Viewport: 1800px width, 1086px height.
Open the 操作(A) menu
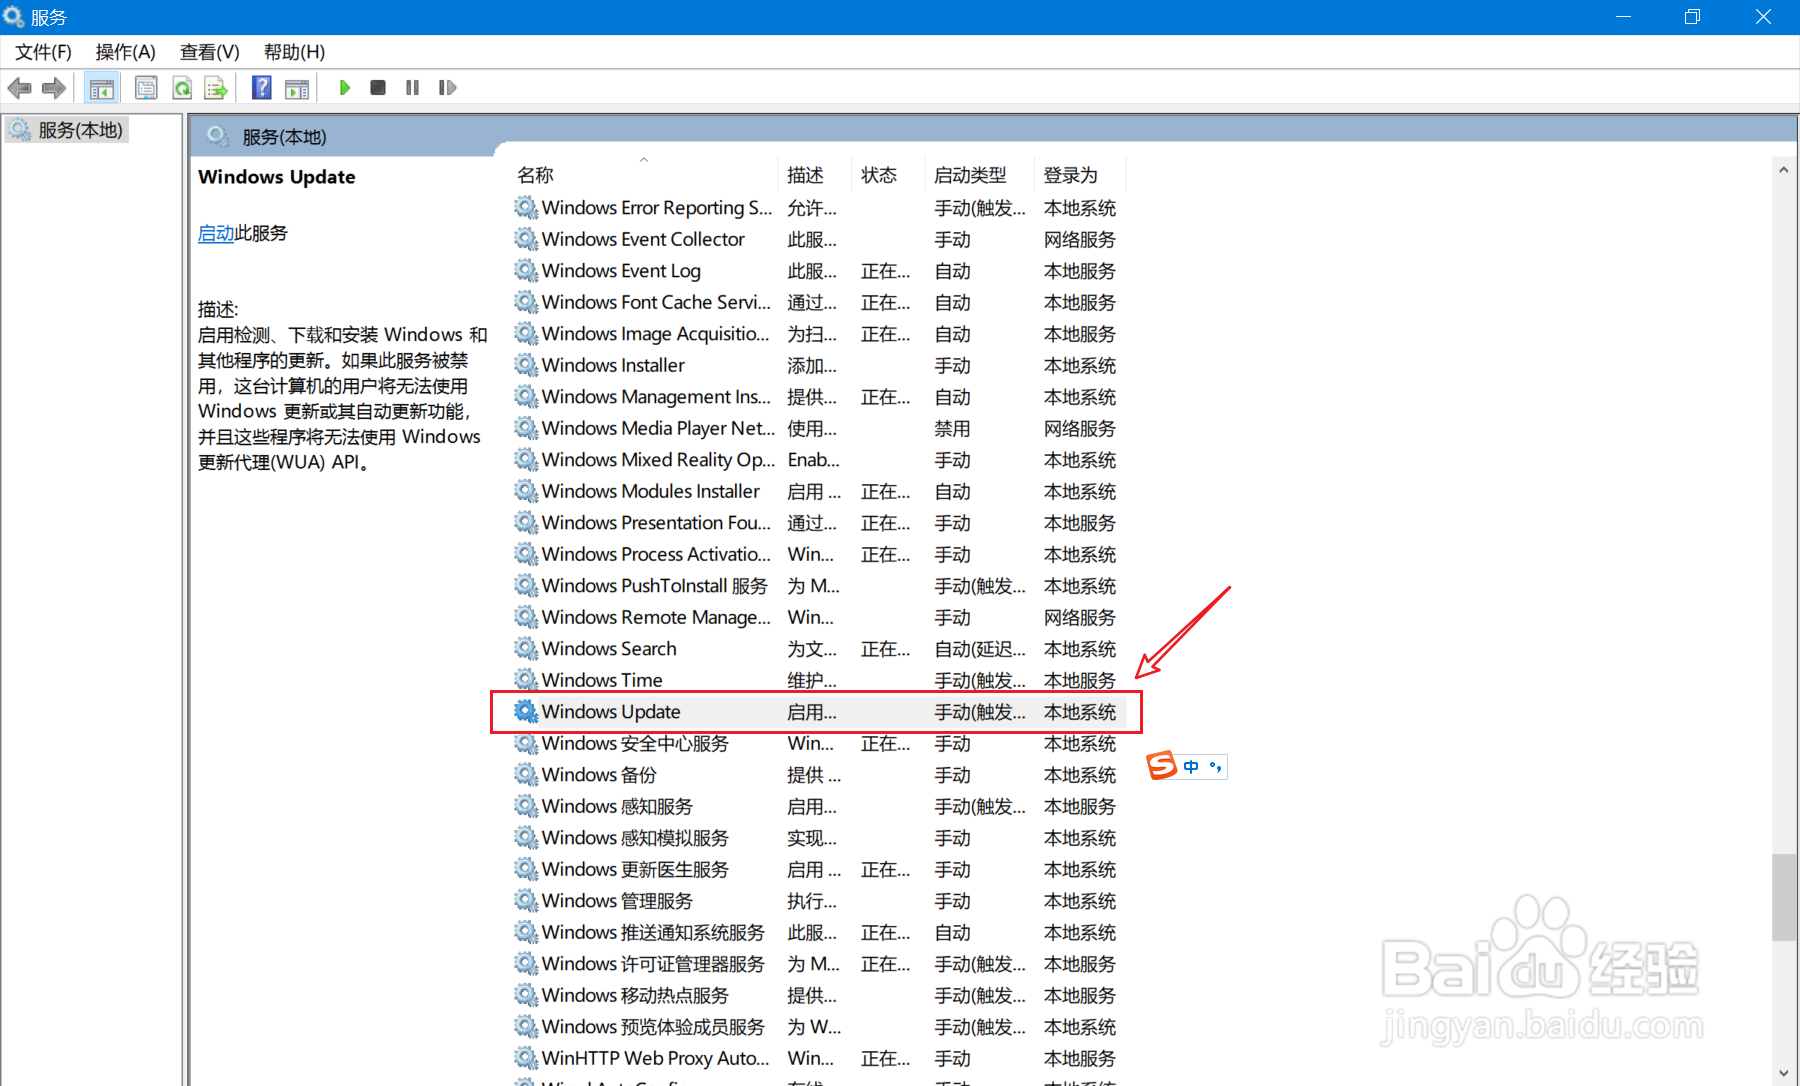tap(124, 51)
